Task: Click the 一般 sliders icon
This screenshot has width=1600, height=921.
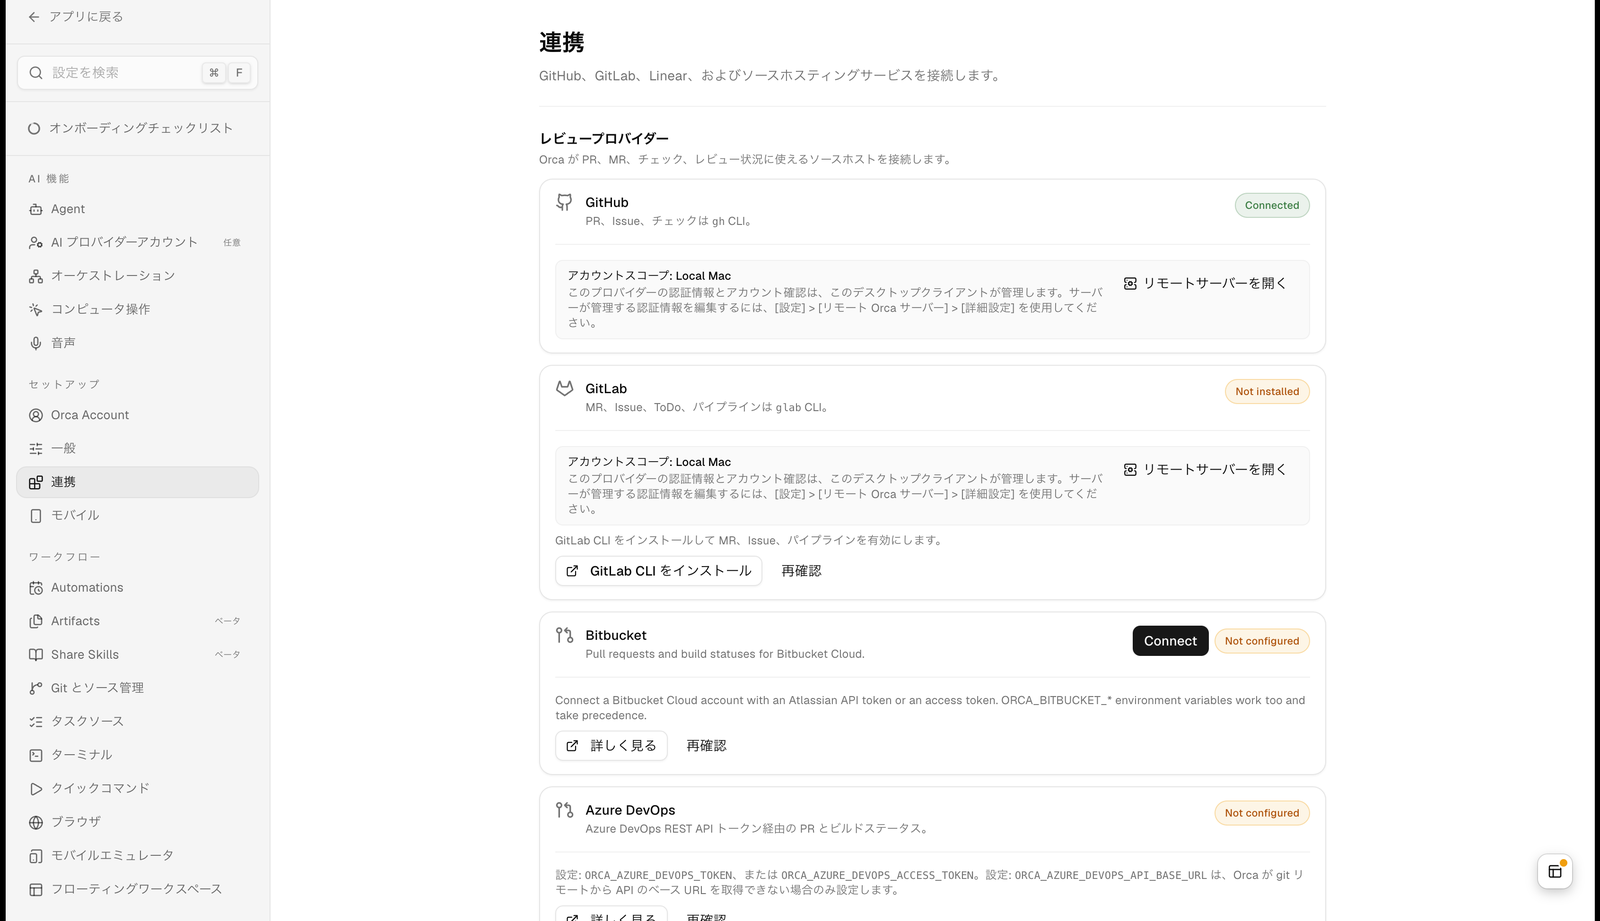Action: pos(36,449)
